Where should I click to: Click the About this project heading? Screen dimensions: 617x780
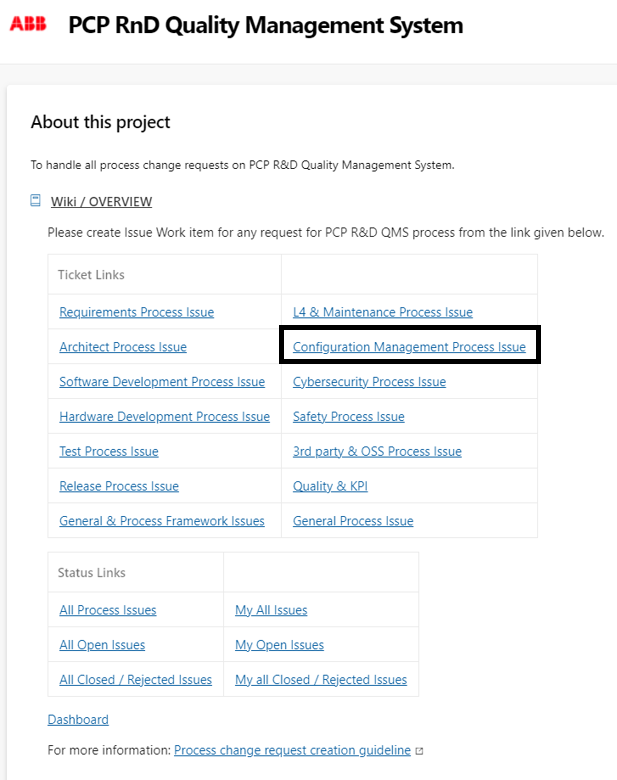(101, 122)
